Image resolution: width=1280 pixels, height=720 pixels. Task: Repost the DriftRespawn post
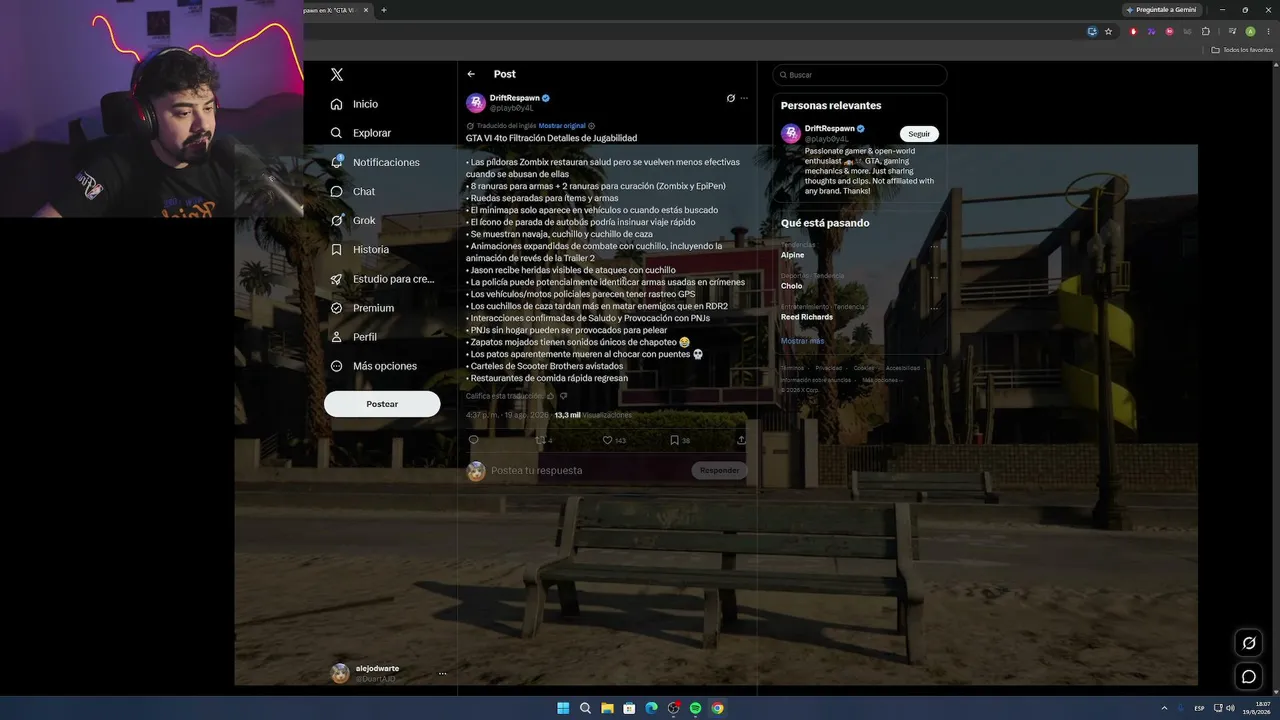(541, 440)
